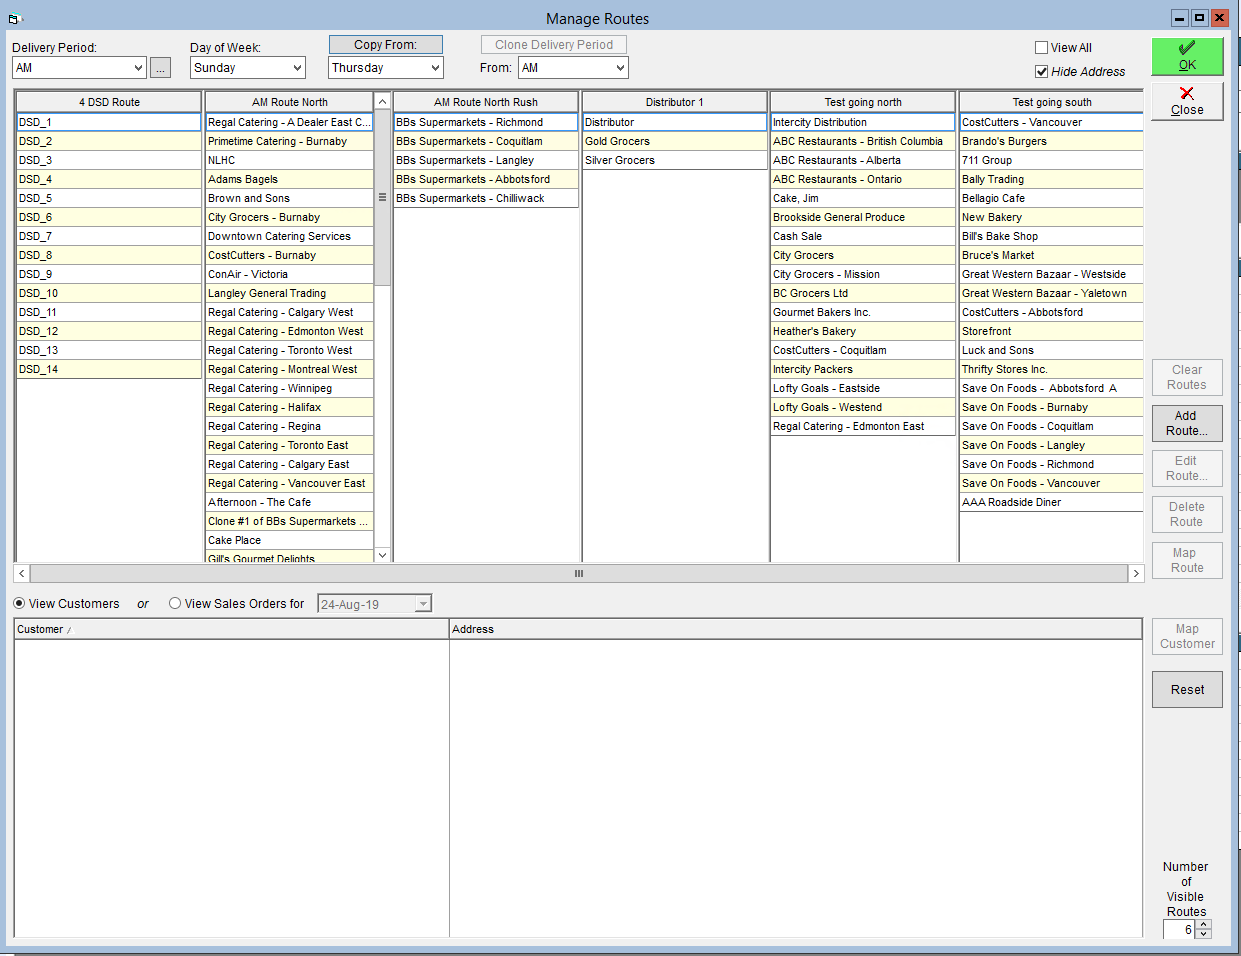Select Great Western Bazaar - Yaletown row
Viewport: 1241px width, 956px height.
click(1051, 293)
